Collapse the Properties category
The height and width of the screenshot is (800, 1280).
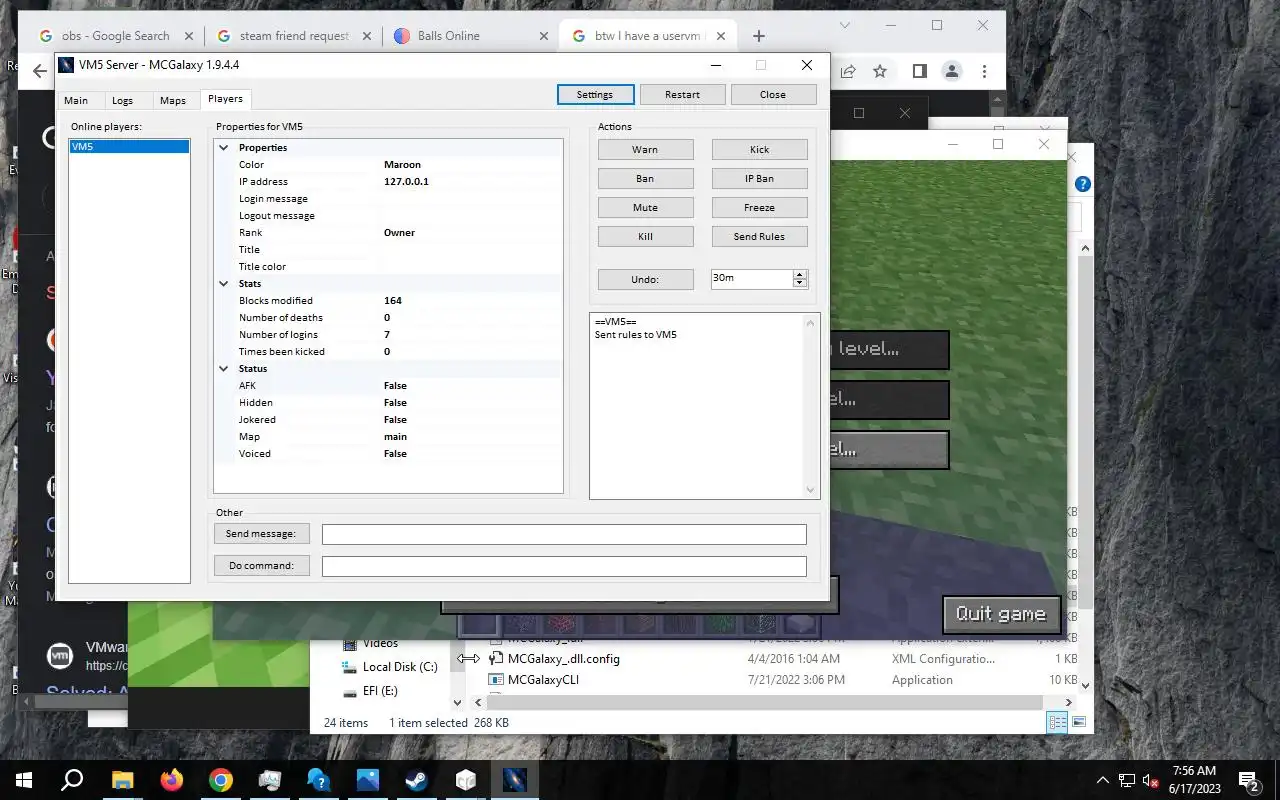224,147
